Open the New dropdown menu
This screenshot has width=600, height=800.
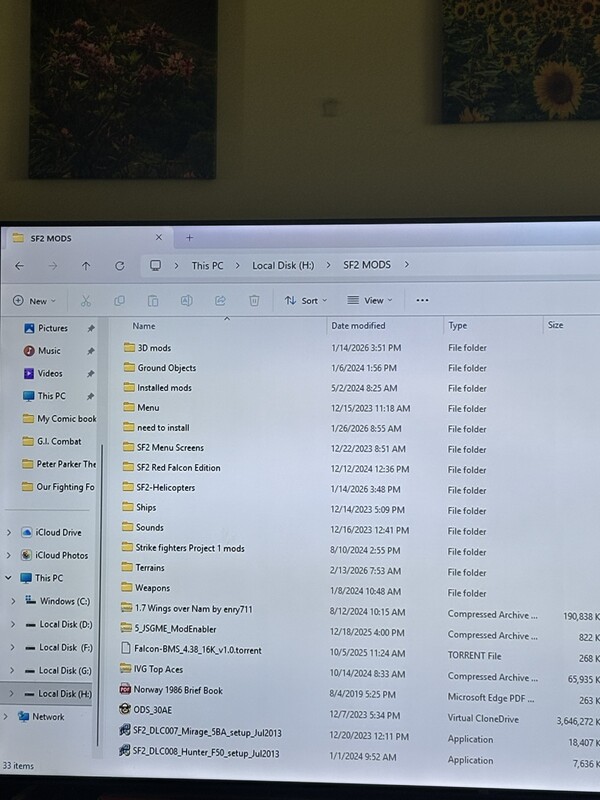(34, 301)
